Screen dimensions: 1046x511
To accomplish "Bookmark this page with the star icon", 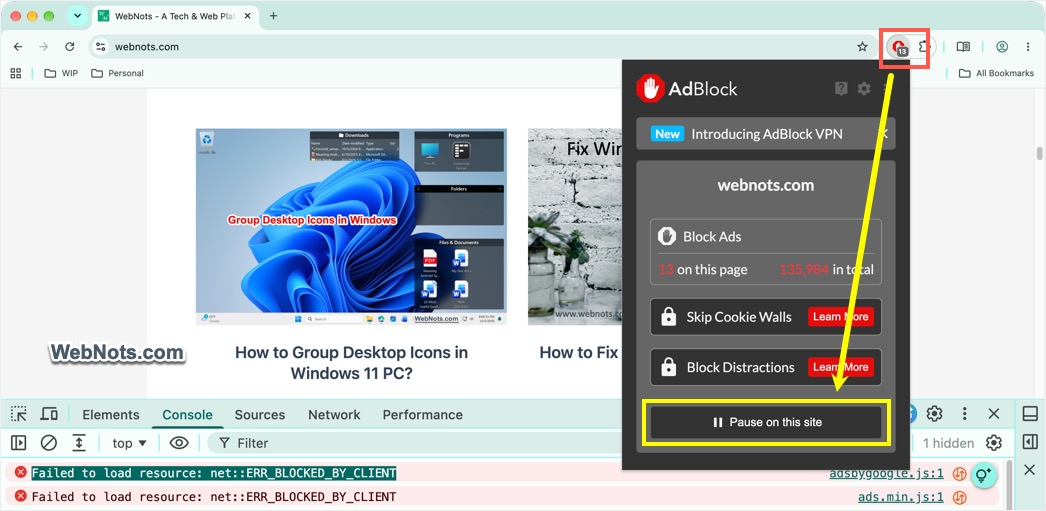I will (x=863, y=47).
